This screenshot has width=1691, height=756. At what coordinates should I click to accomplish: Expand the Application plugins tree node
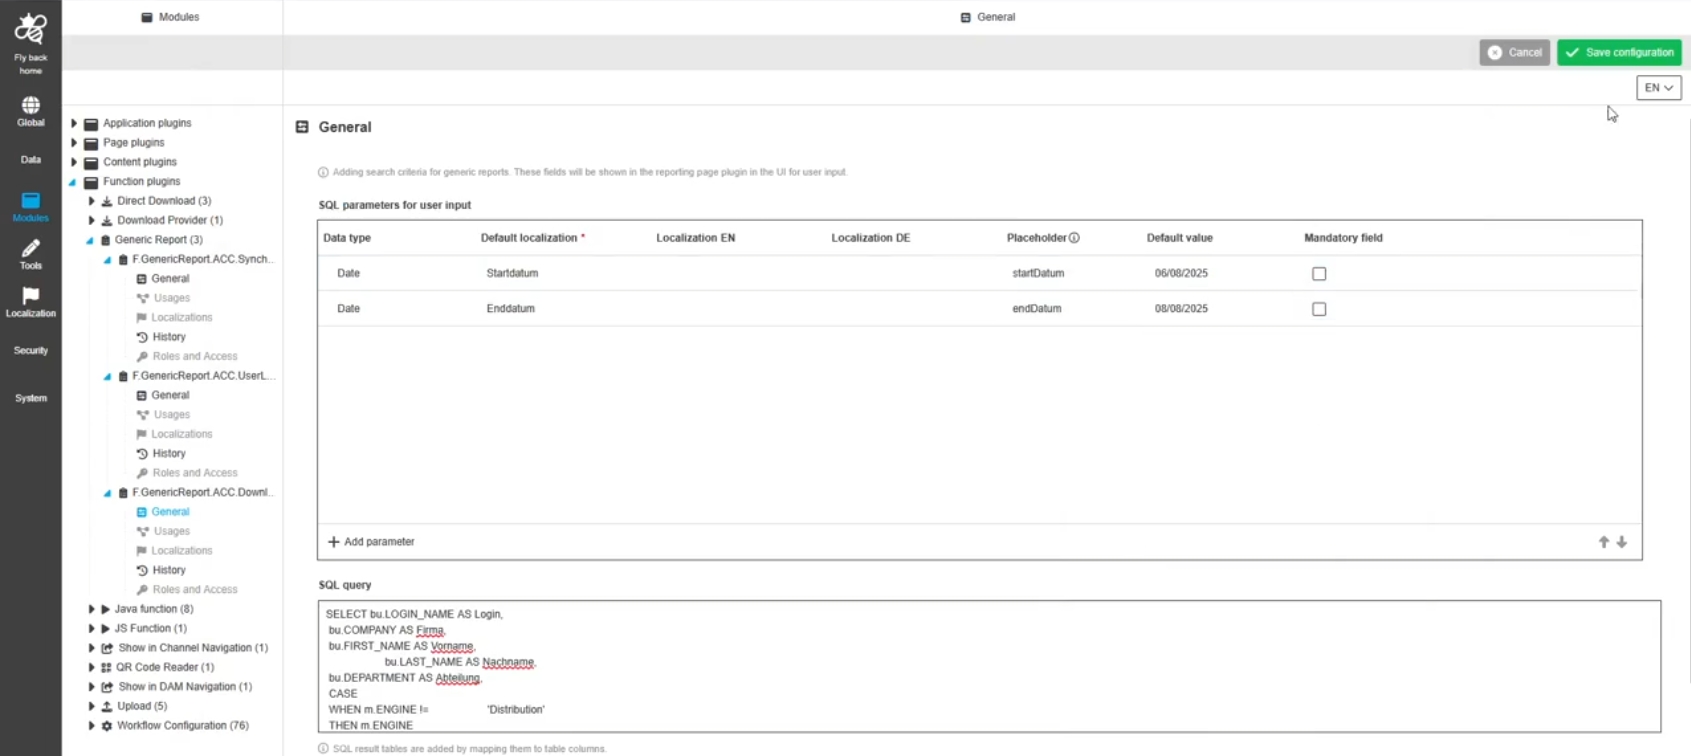point(74,123)
